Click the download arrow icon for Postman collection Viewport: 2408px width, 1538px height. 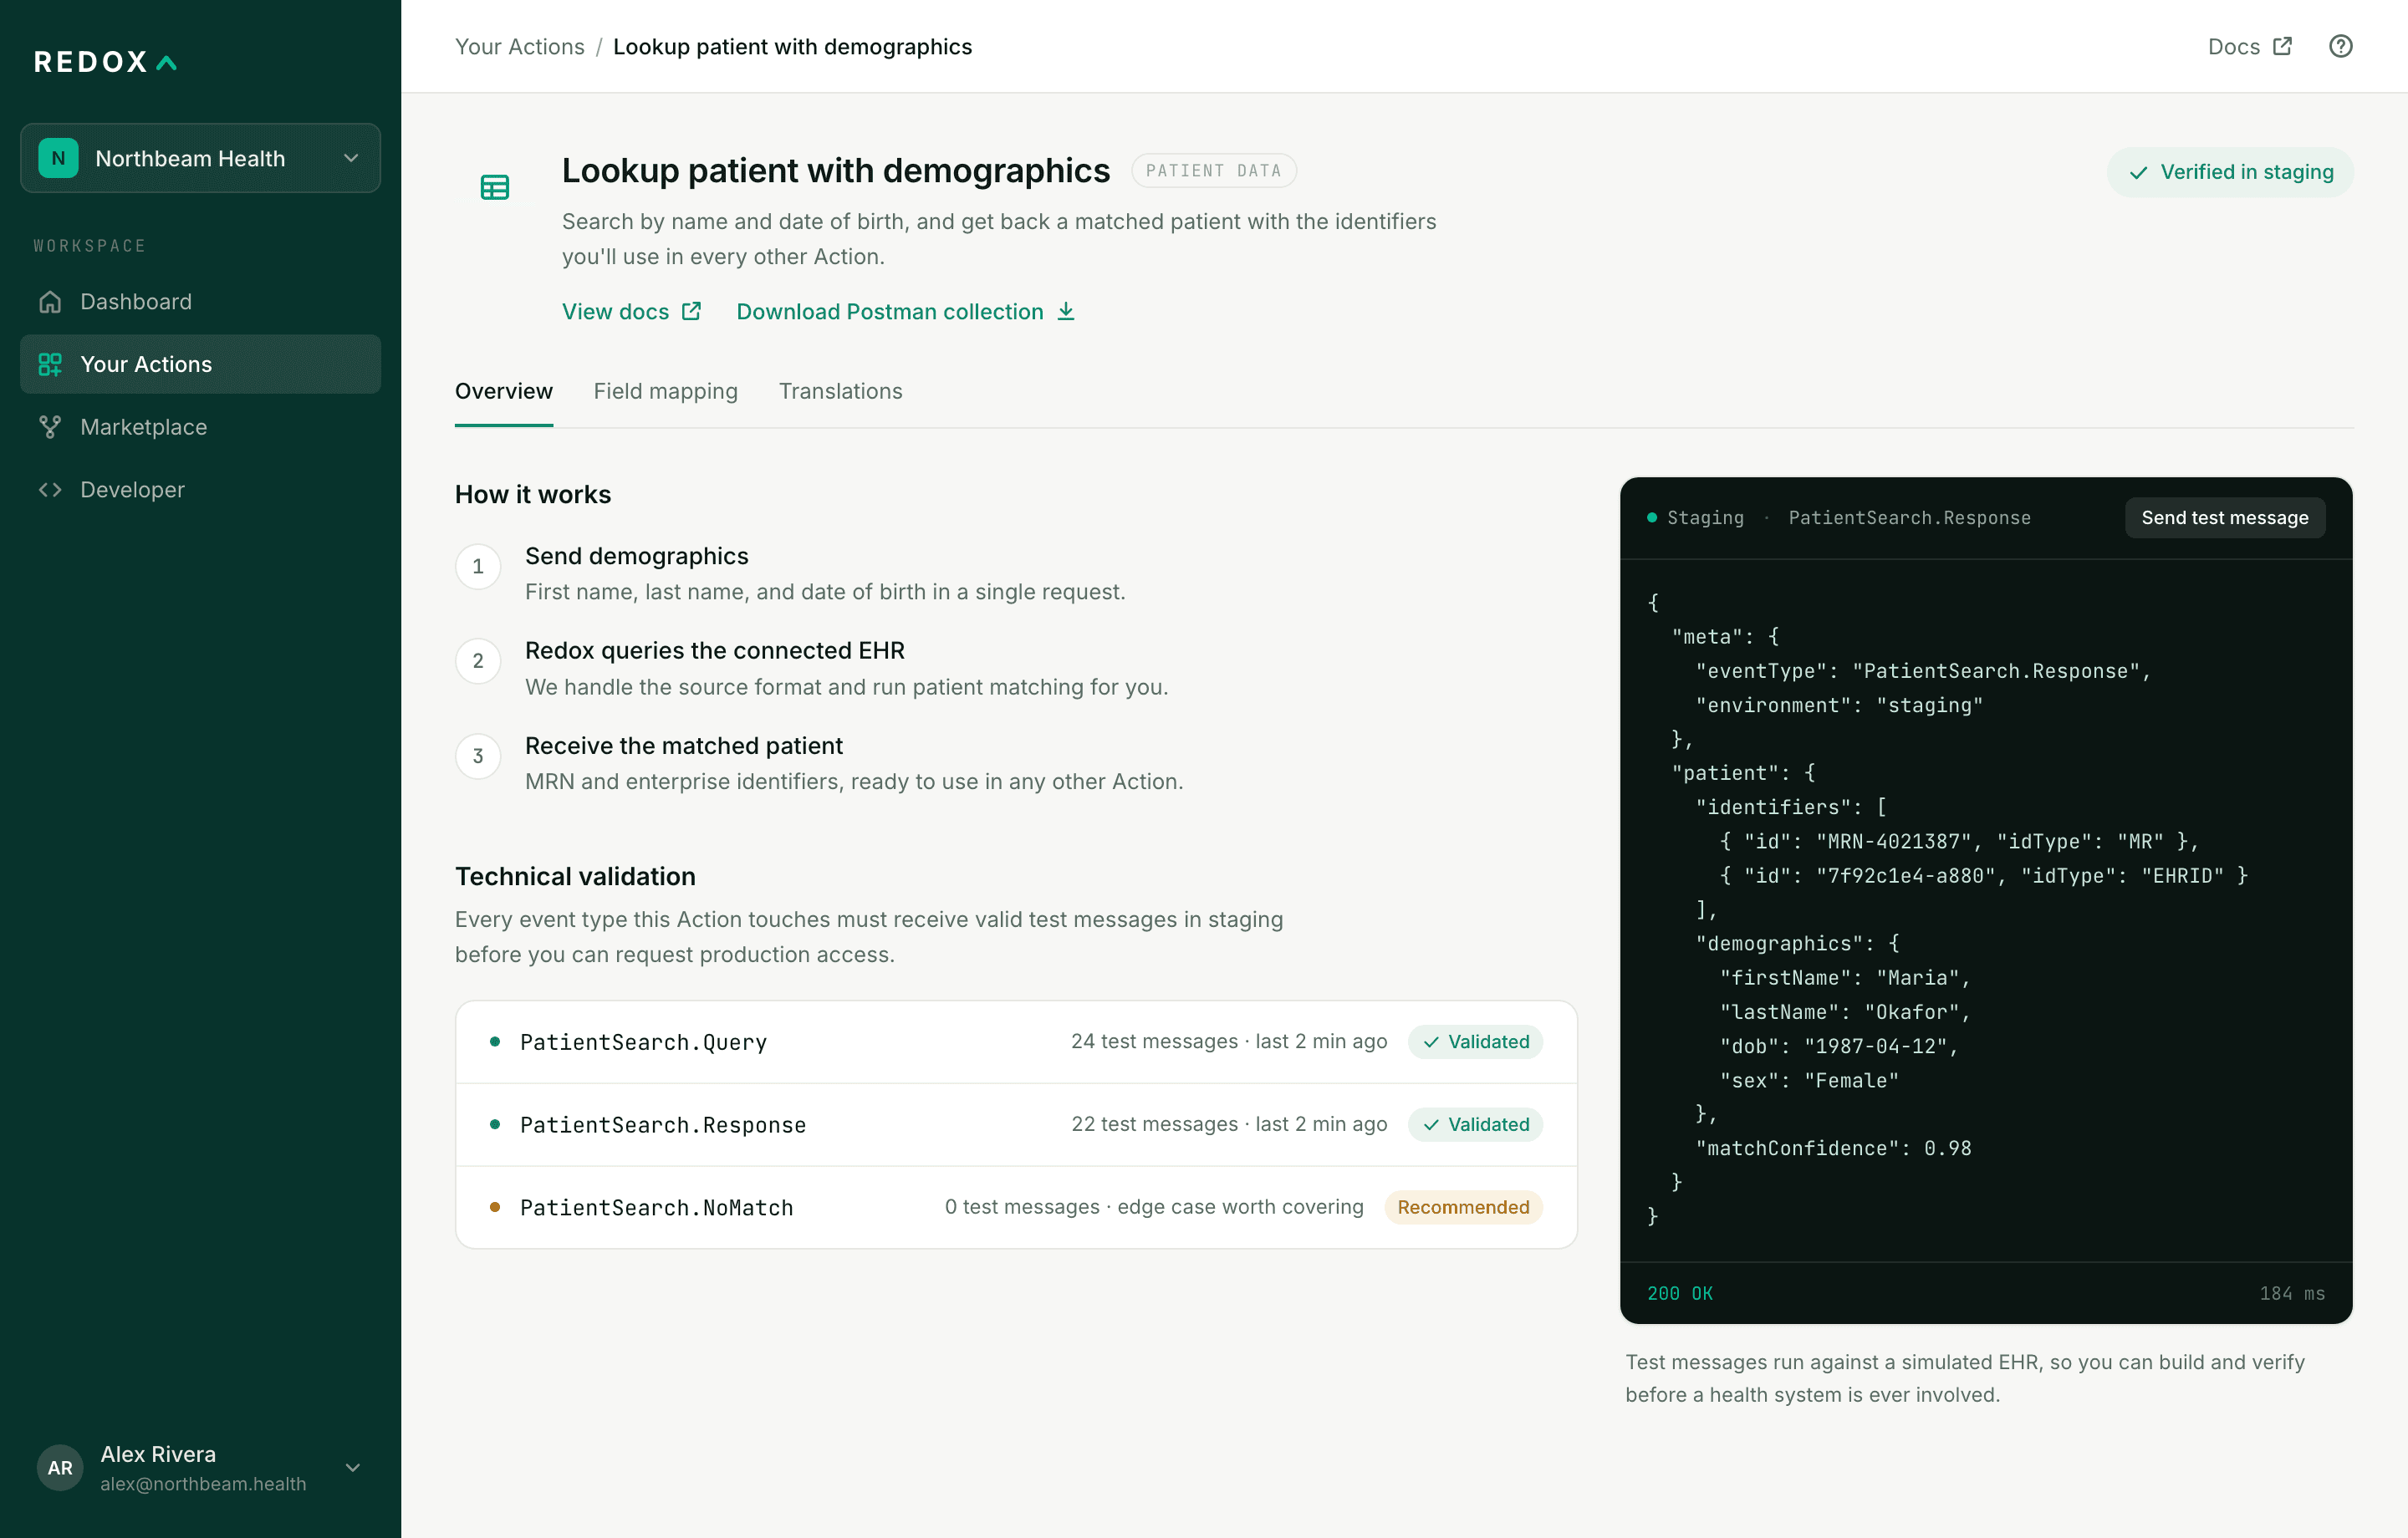(x=1066, y=311)
